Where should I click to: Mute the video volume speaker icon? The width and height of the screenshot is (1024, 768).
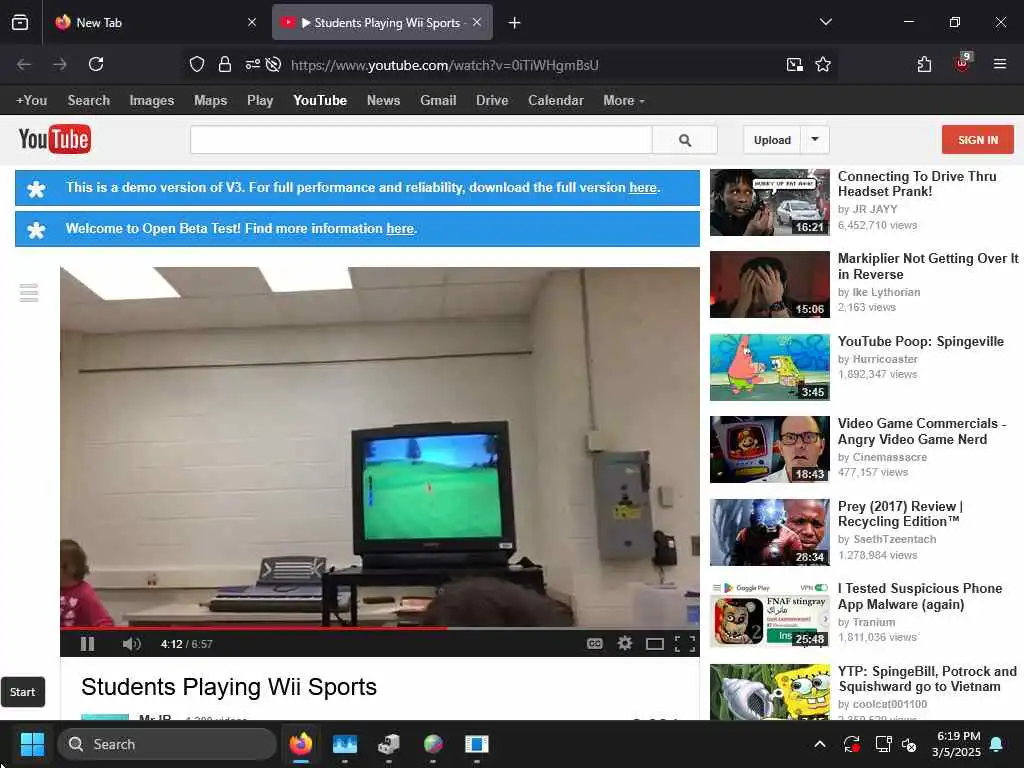[x=131, y=644]
